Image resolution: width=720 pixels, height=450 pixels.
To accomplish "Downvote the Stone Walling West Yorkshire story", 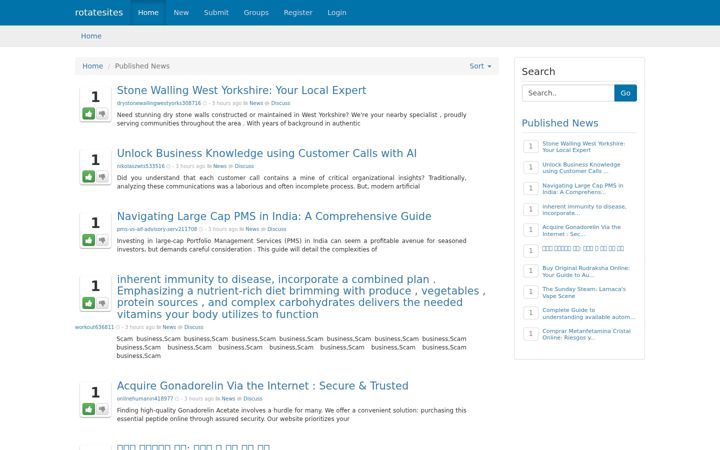I will (102, 113).
